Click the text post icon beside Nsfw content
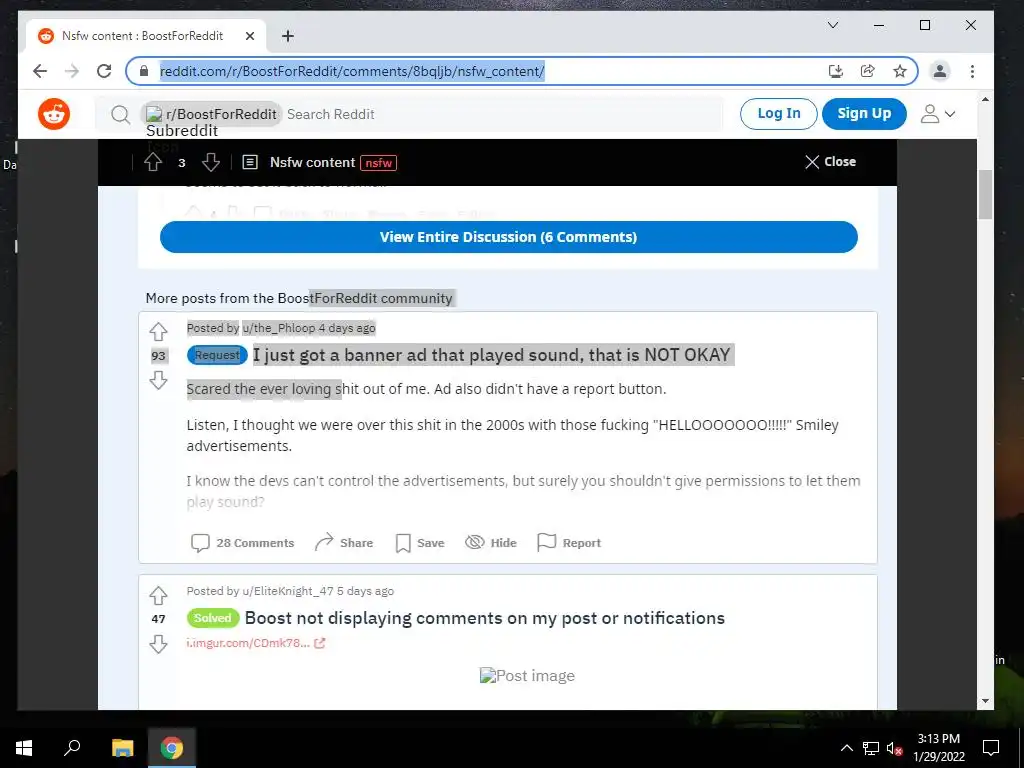 point(249,162)
